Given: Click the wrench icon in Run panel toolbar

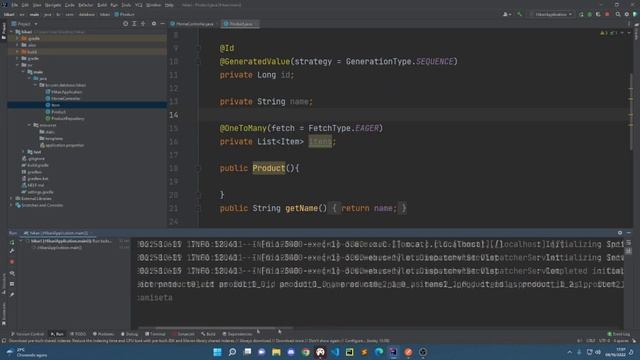Looking at the screenshot, I should 12,251.
